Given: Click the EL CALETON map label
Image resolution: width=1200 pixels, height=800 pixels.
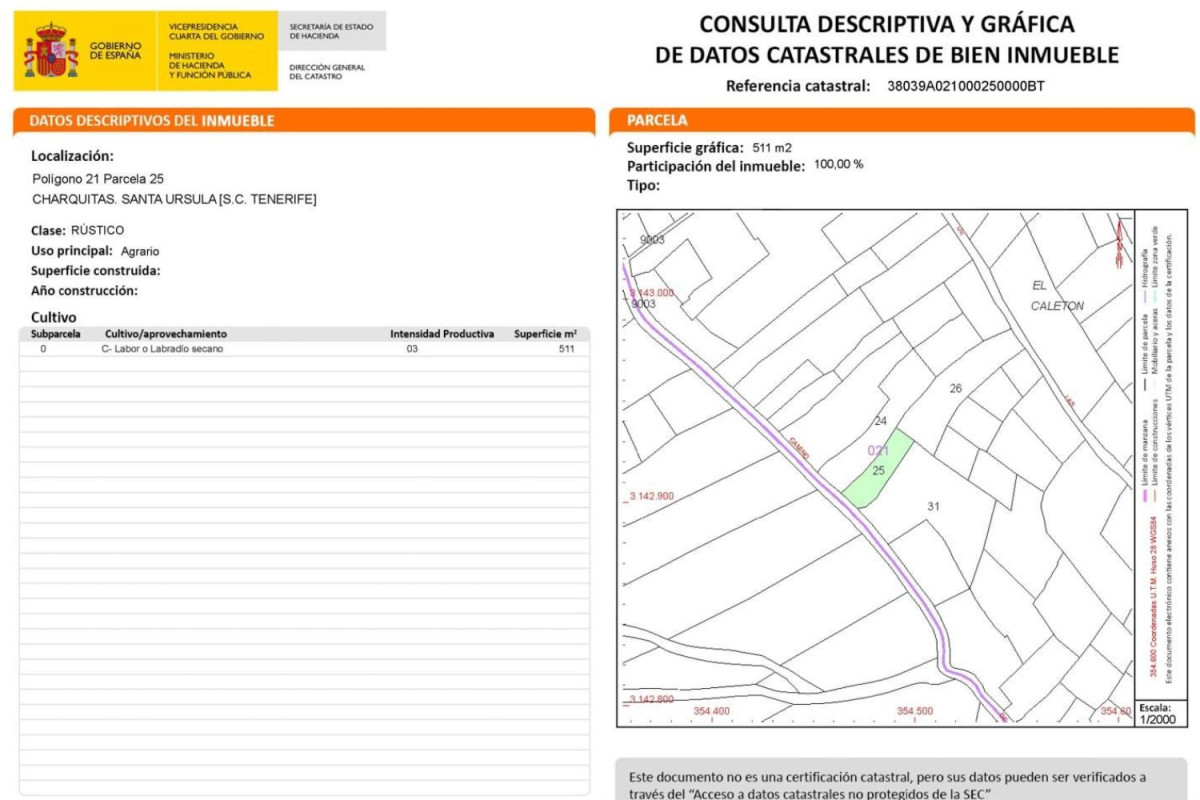Looking at the screenshot, I should [1057, 296].
